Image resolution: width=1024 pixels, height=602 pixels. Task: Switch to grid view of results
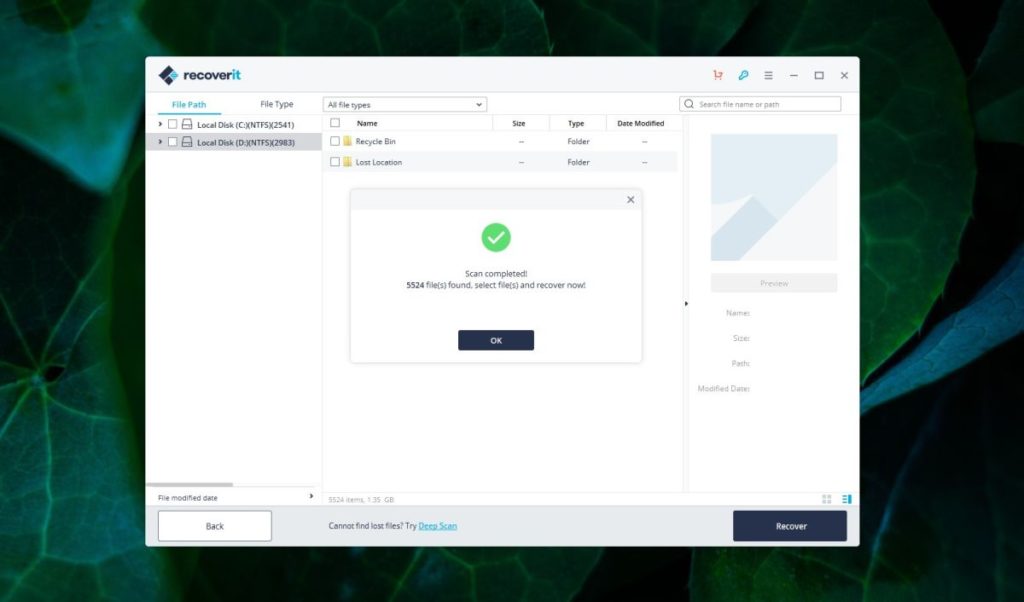pos(826,498)
